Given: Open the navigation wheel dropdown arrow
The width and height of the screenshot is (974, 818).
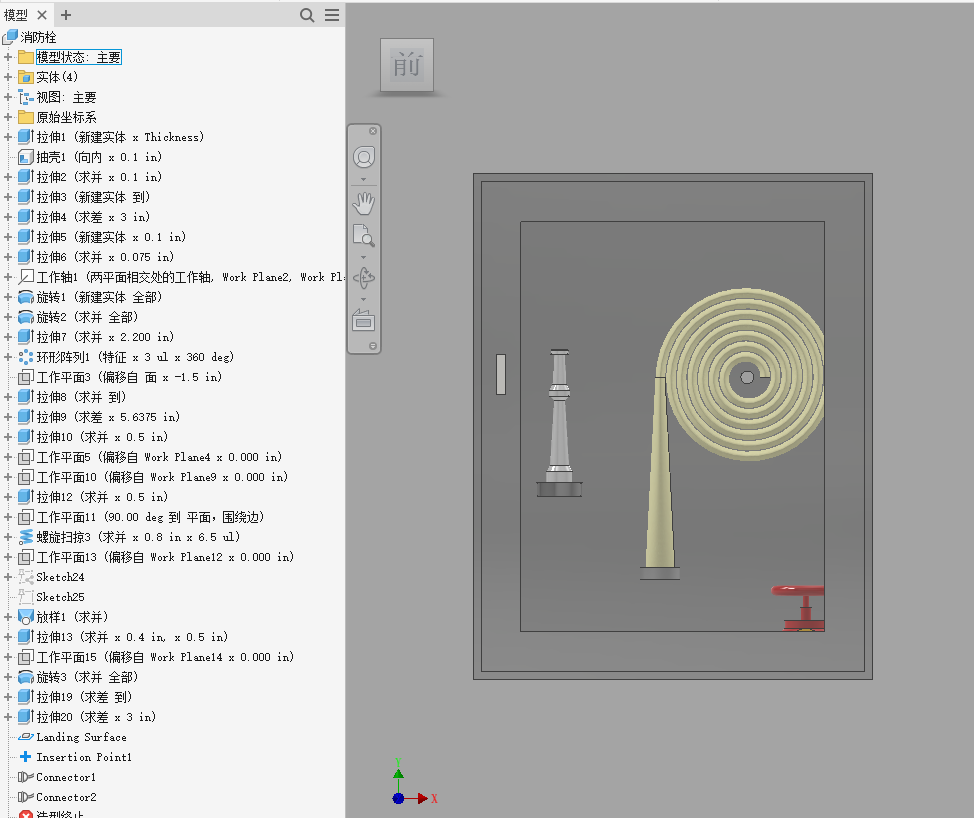Looking at the screenshot, I should (x=364, y=180).
